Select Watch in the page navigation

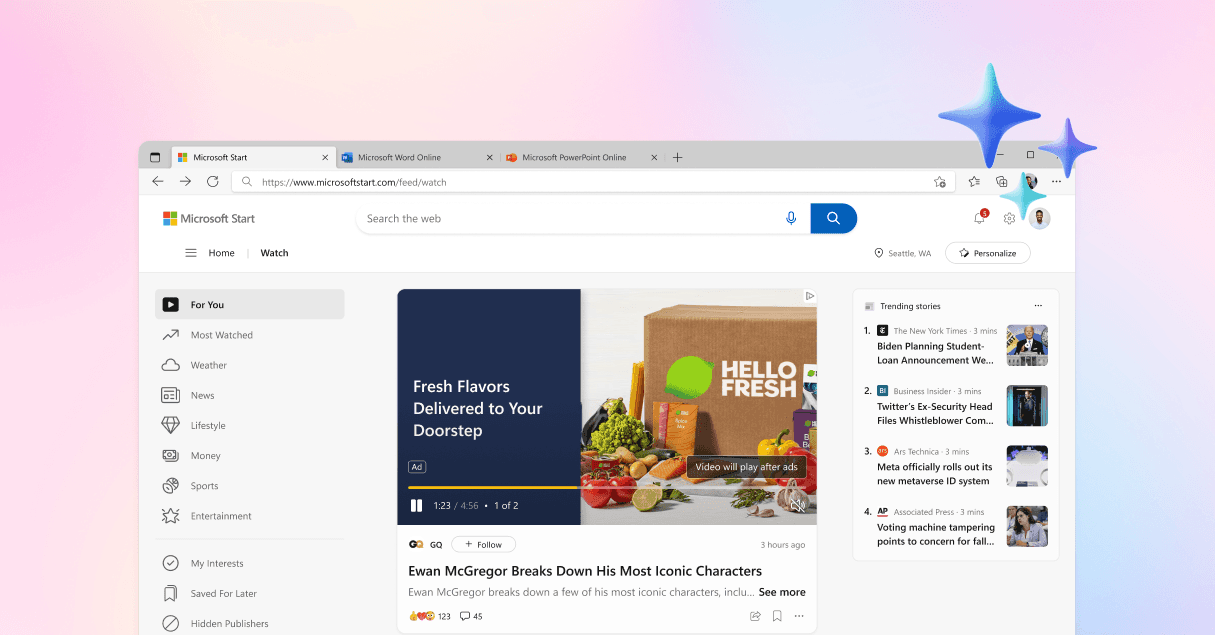(274, 253)
